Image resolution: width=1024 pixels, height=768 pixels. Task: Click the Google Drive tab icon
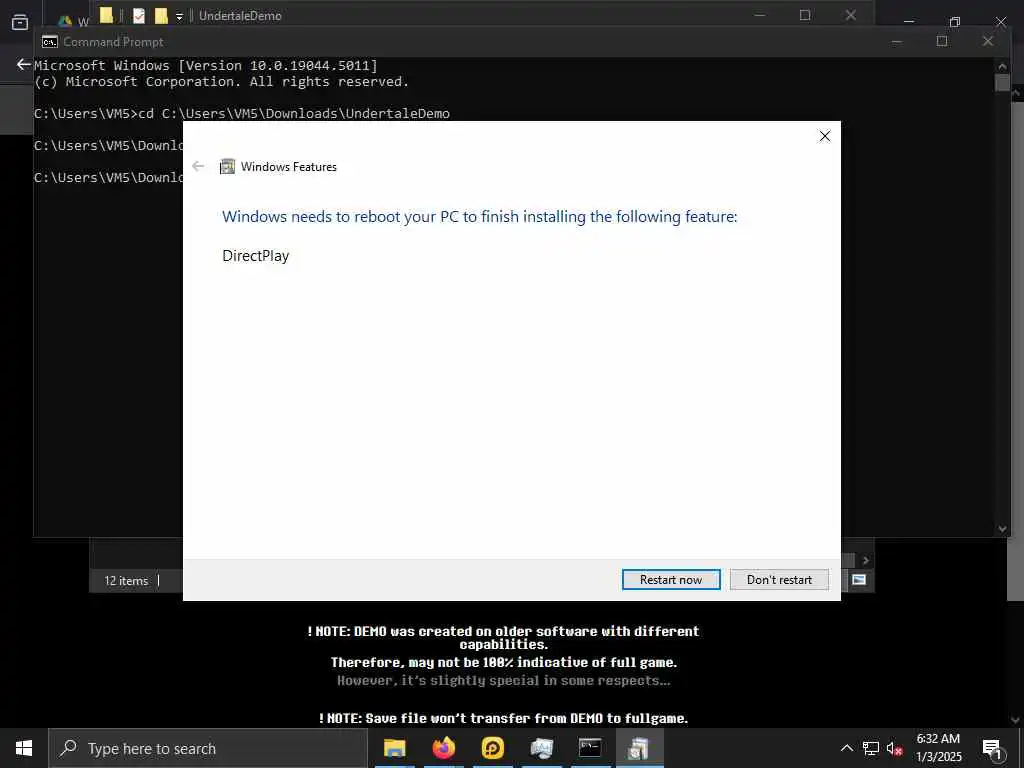pyautogui.click(x=65, y=22)
